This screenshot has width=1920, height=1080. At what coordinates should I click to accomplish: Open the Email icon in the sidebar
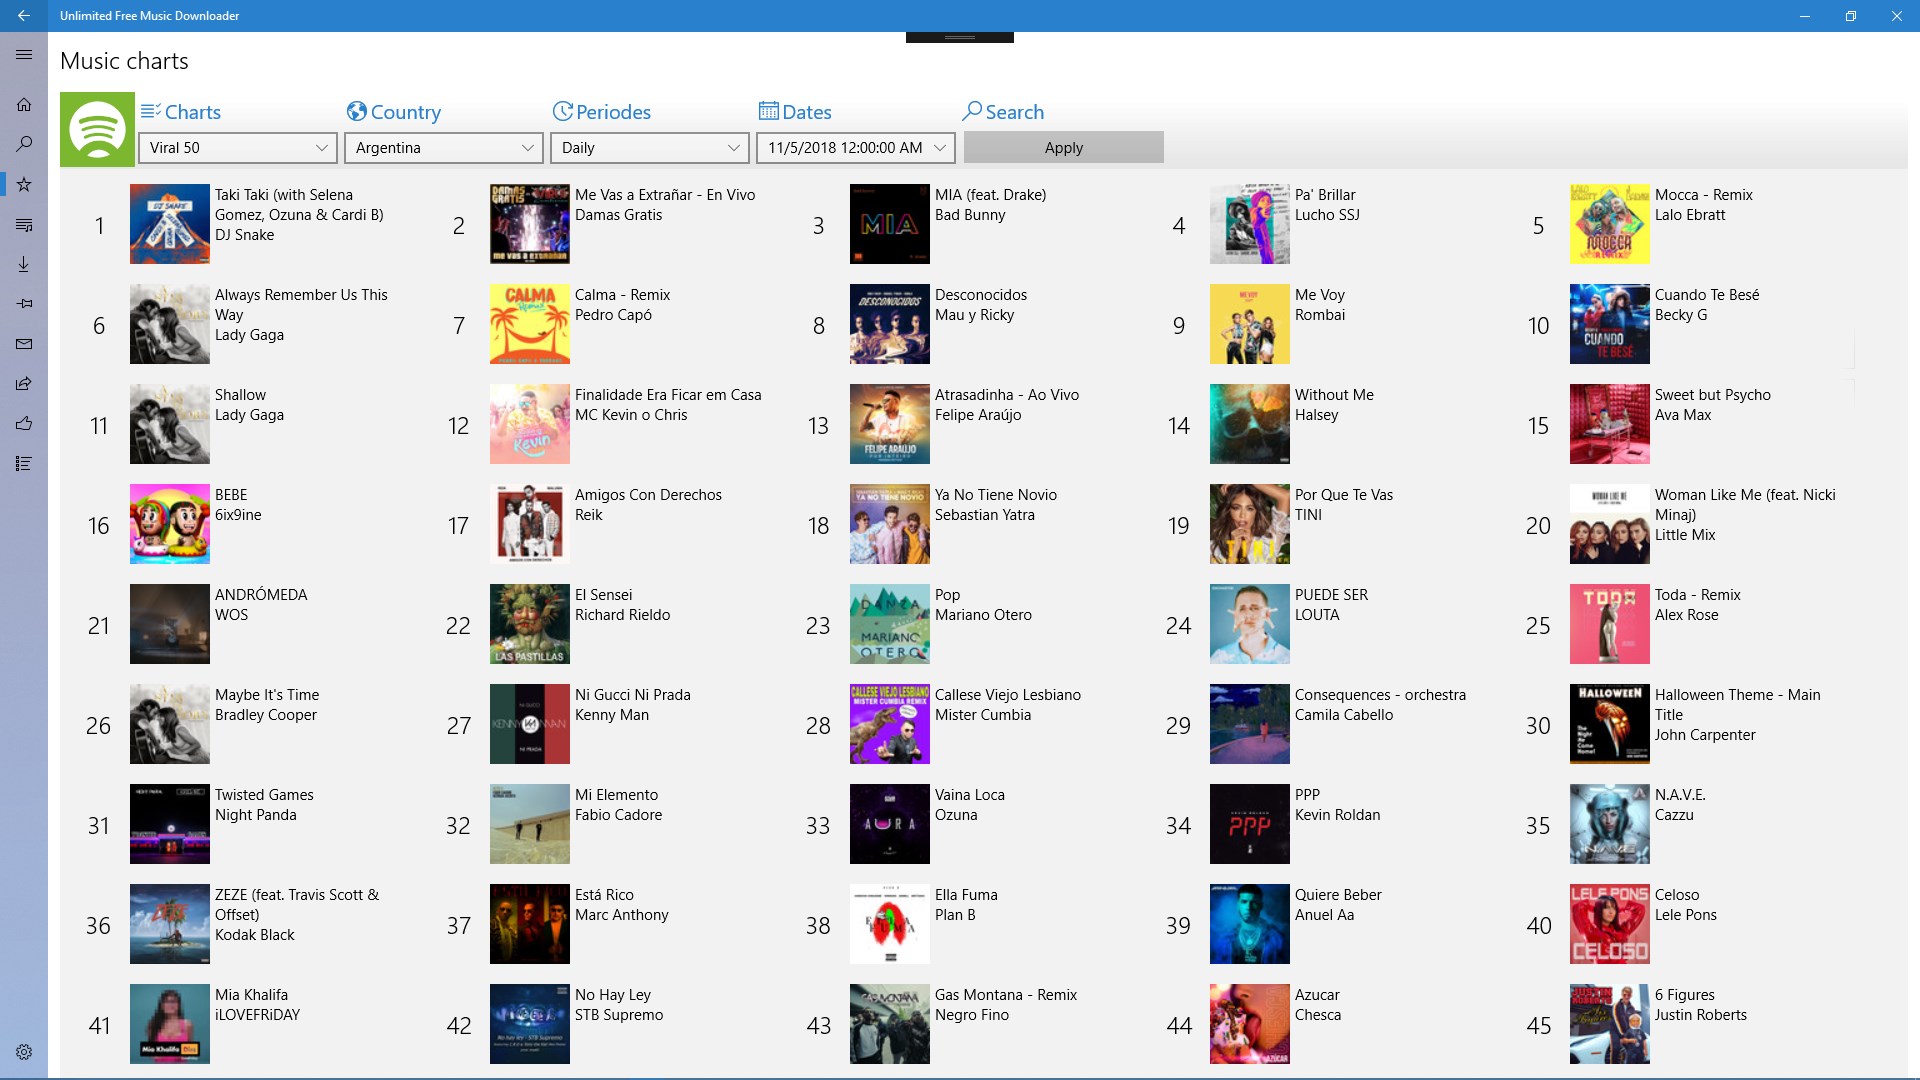tap(23, 343)
